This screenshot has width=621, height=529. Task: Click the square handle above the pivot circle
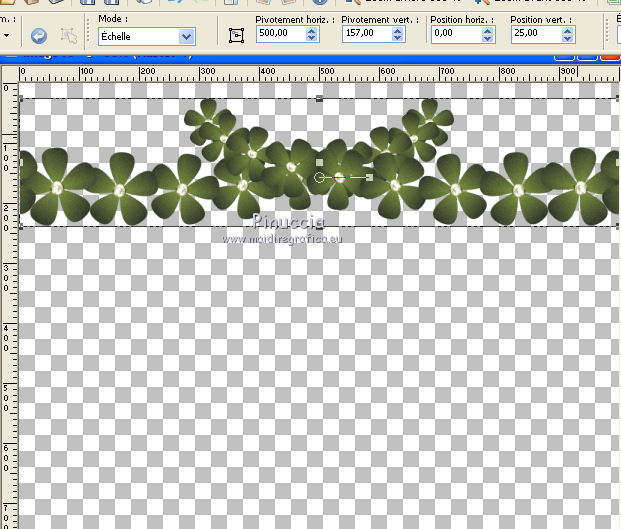coord(320,162)
